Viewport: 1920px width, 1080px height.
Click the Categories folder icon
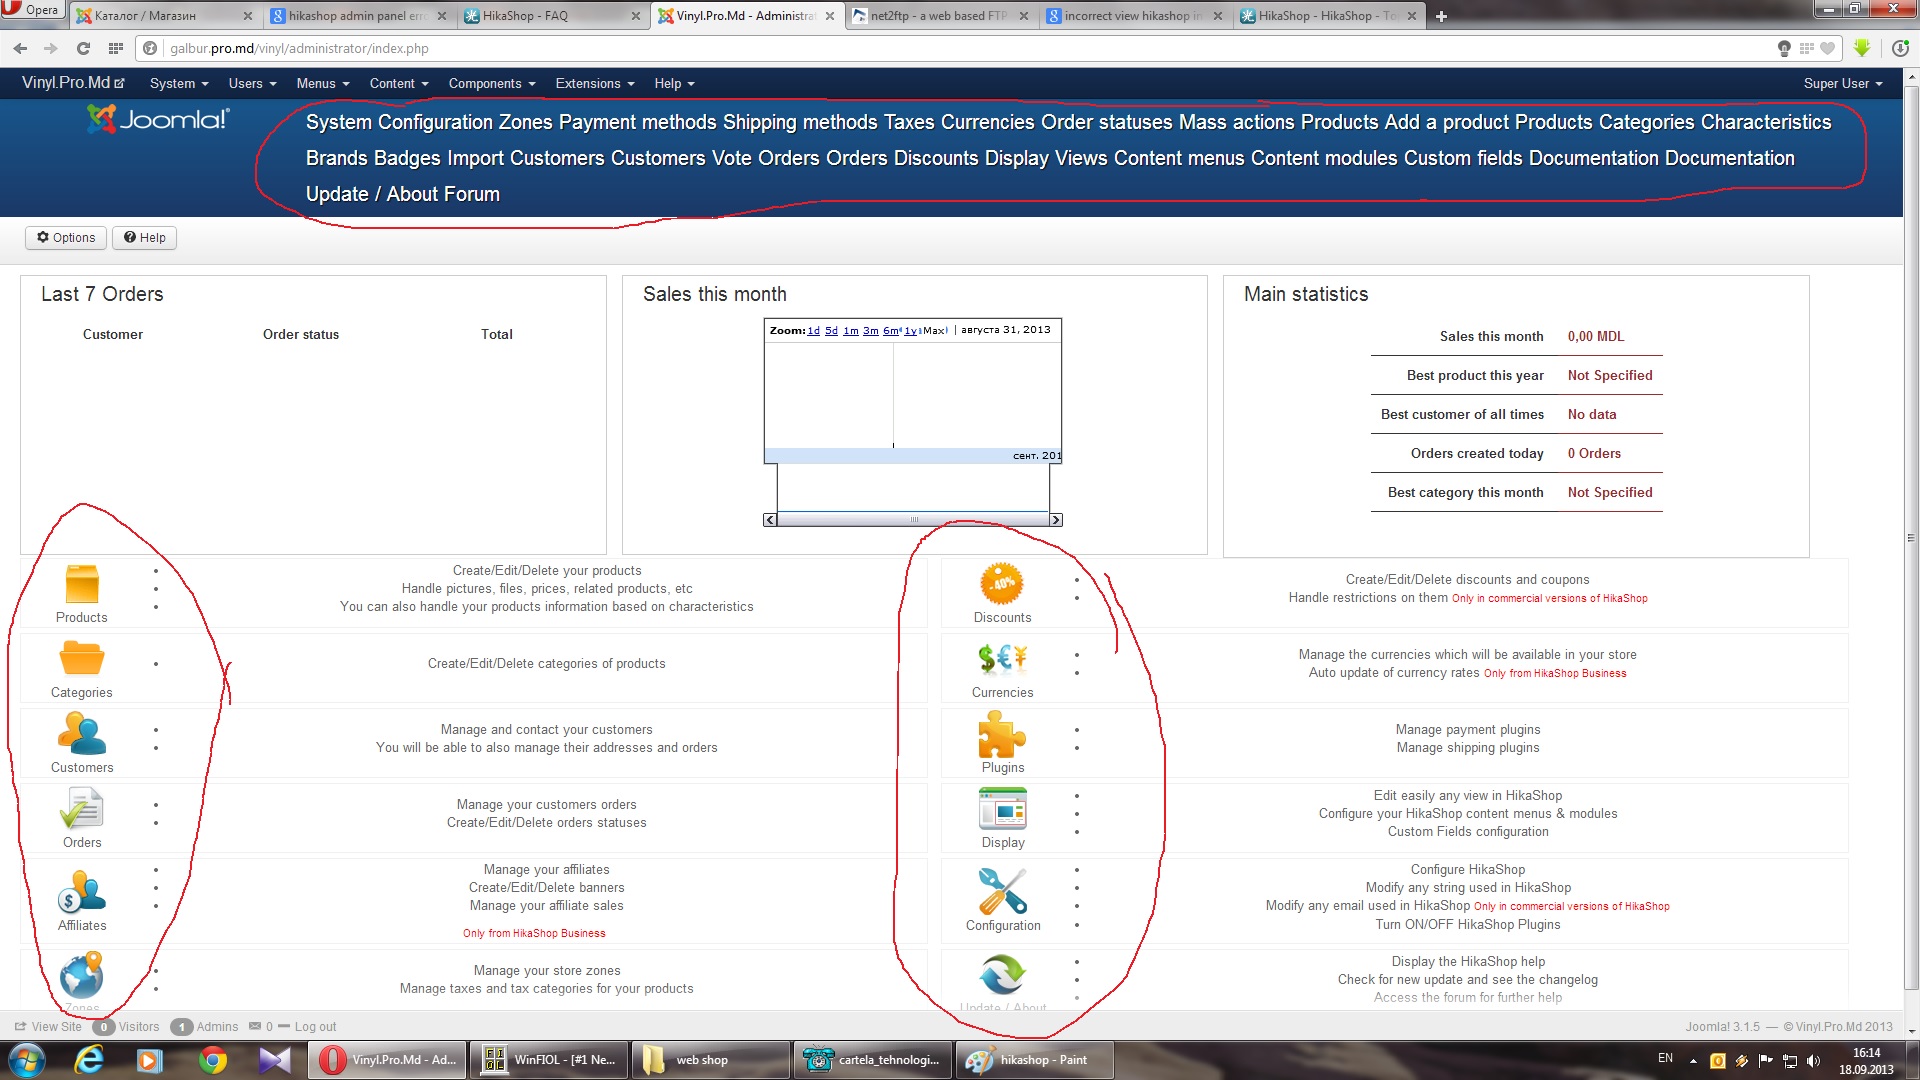[x=82, y=660]
